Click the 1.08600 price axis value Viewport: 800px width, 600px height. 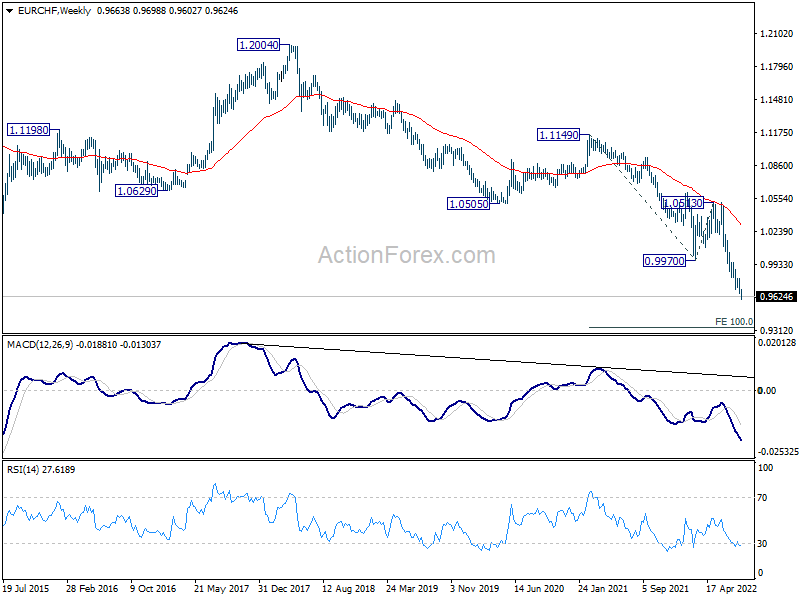click(x=777, y=166)
